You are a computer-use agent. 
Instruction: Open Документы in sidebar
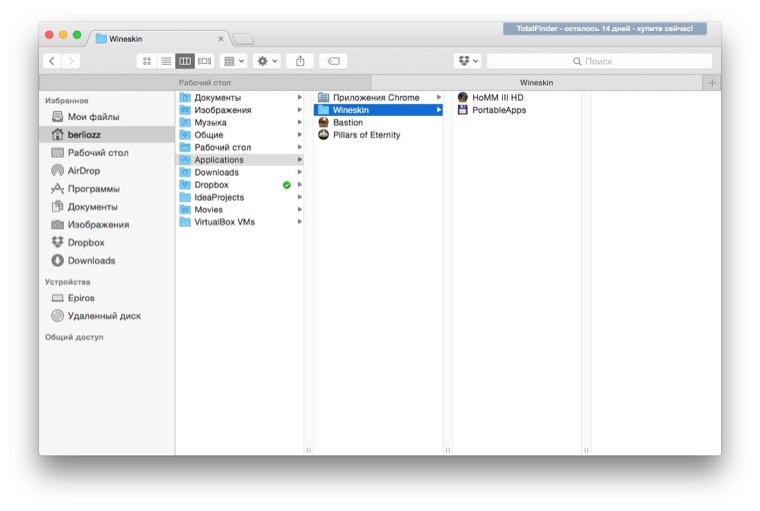pos(107,207)
